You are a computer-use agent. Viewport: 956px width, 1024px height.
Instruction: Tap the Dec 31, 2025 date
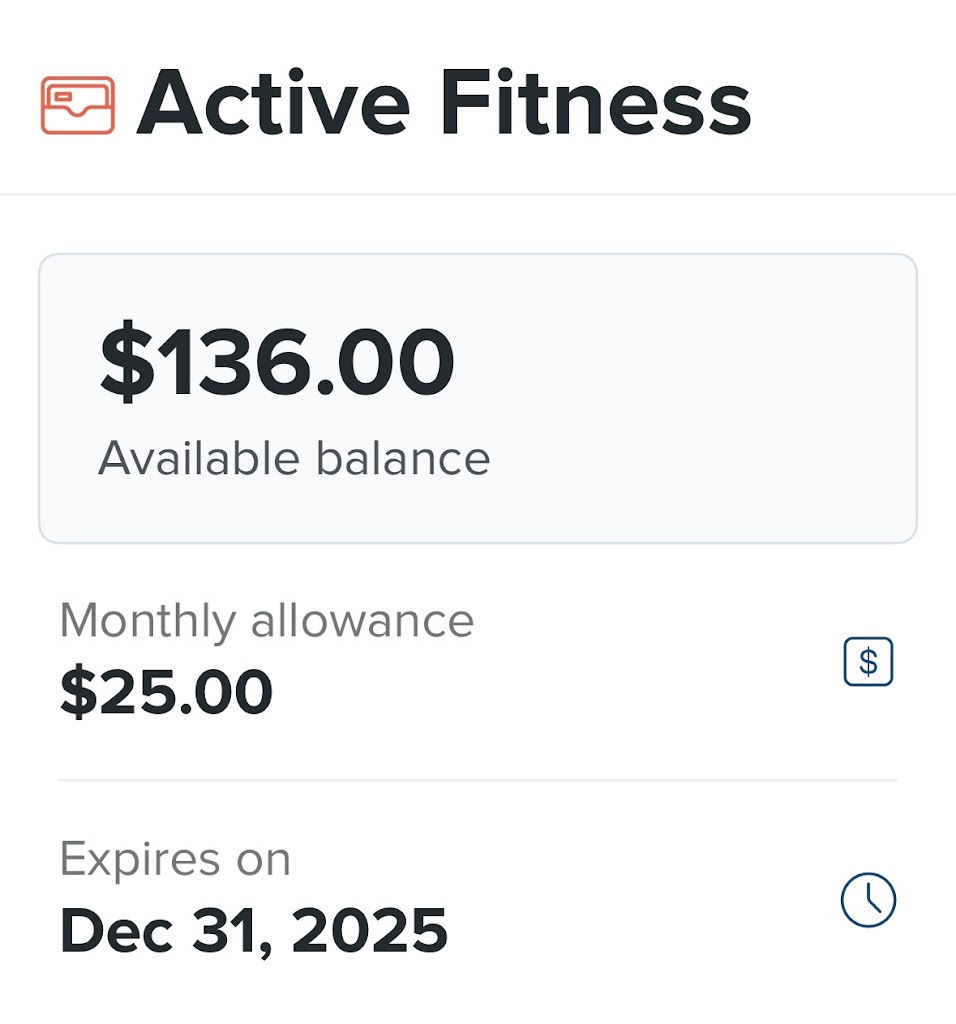tap(254, 931)
